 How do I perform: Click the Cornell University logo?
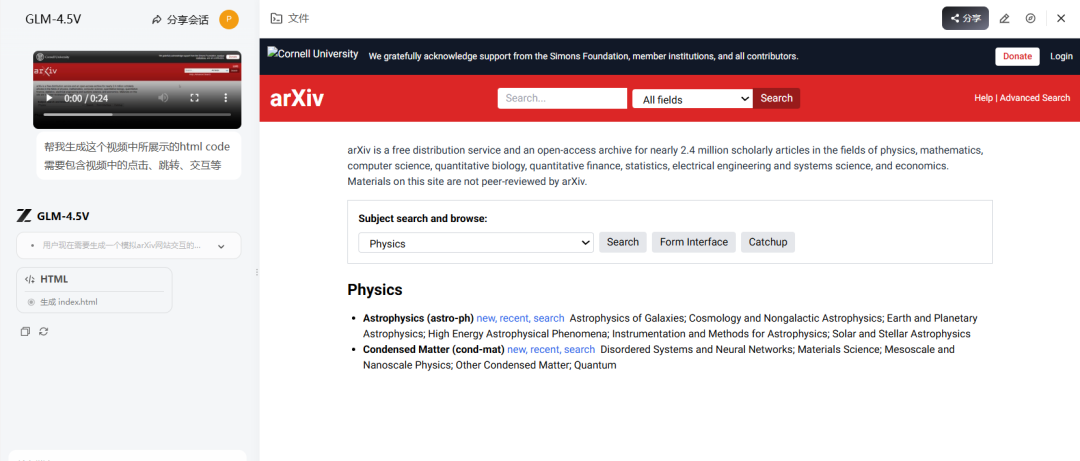(313, 53)
